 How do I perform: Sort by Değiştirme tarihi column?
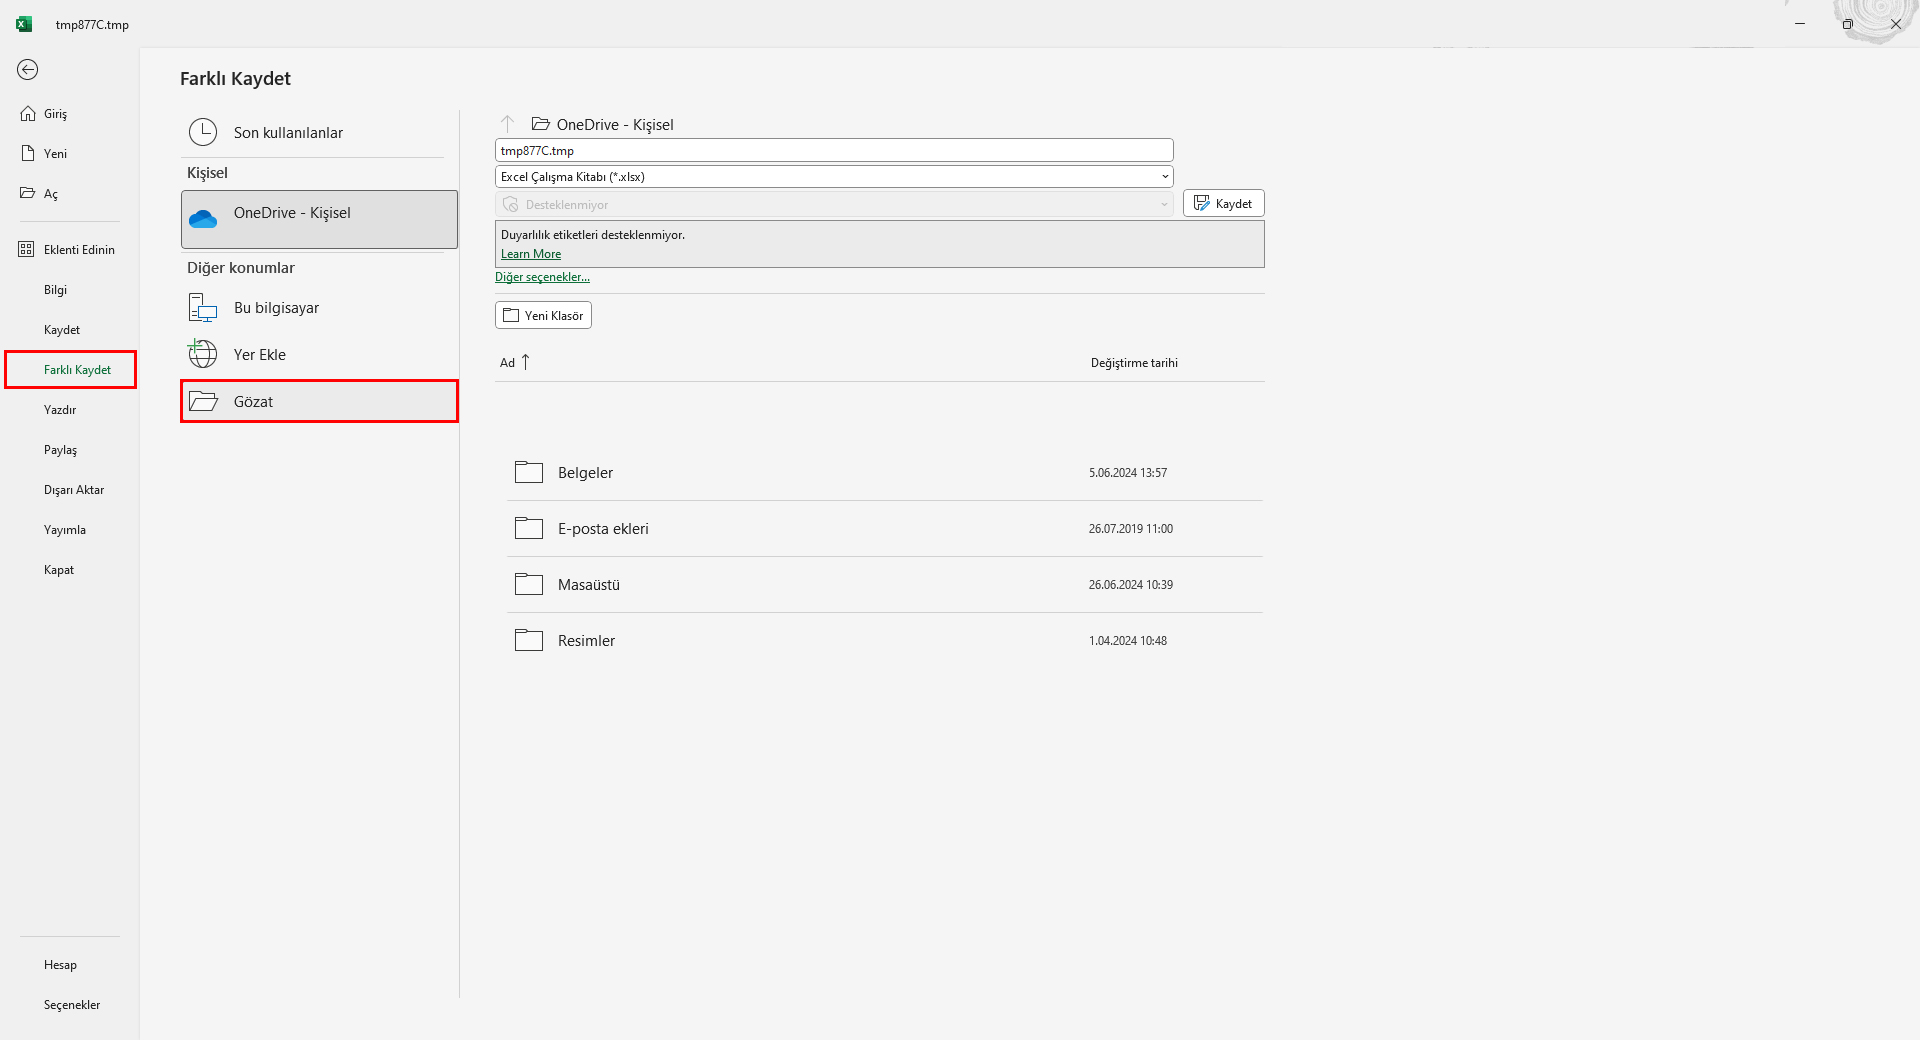point(1134,363)
